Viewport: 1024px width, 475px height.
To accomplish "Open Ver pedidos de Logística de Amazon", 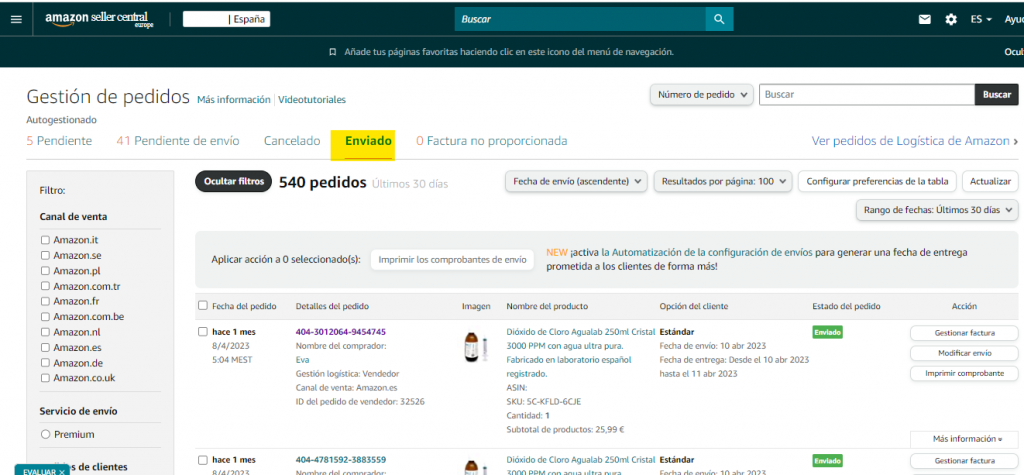I will [914, 140].
